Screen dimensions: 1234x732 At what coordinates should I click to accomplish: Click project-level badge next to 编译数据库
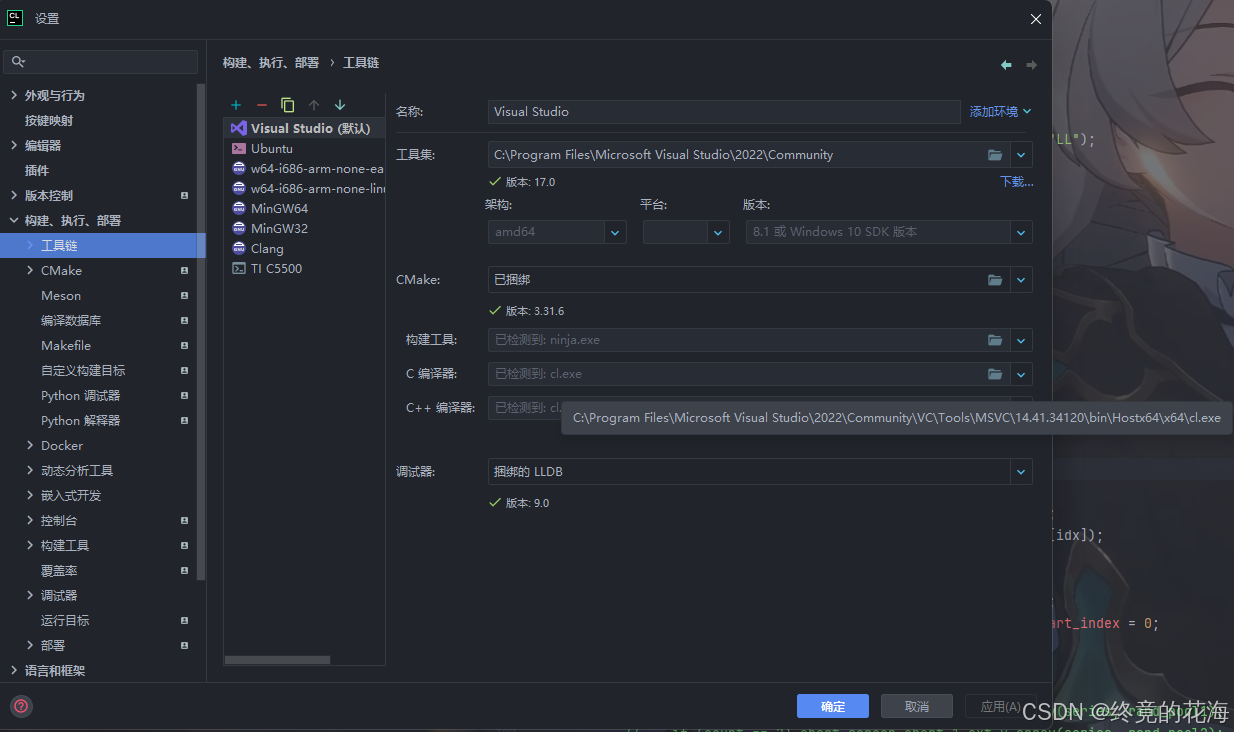click(184, 320)
